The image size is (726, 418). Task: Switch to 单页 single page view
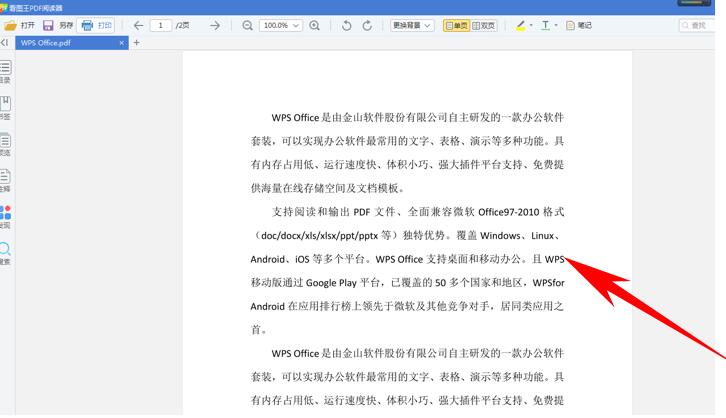pos(456,25)
